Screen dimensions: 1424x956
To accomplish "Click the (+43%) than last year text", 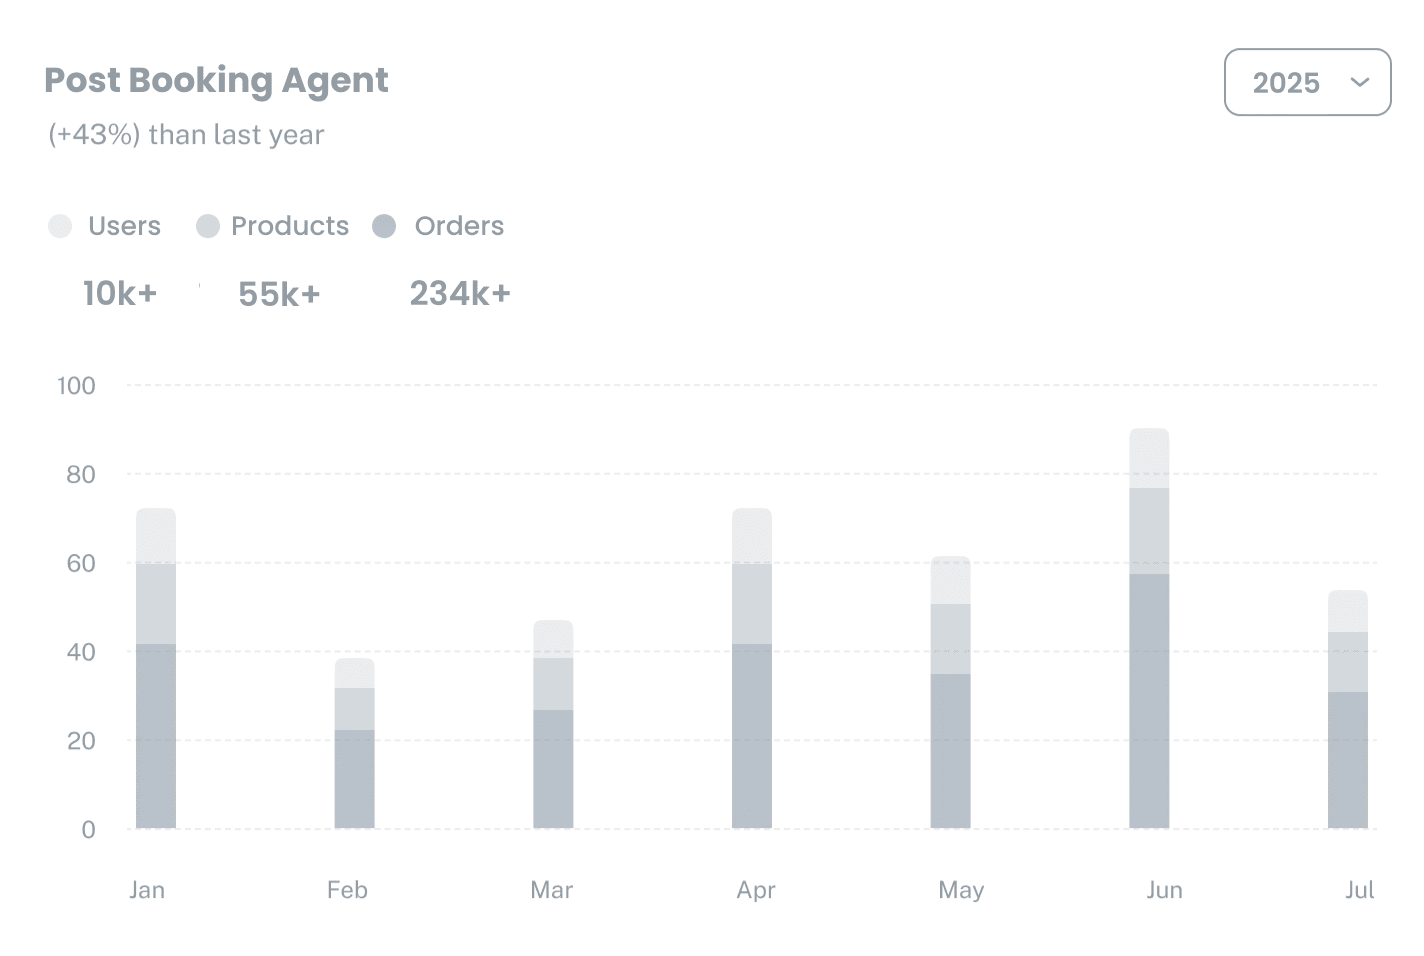I will pos(184,134).
